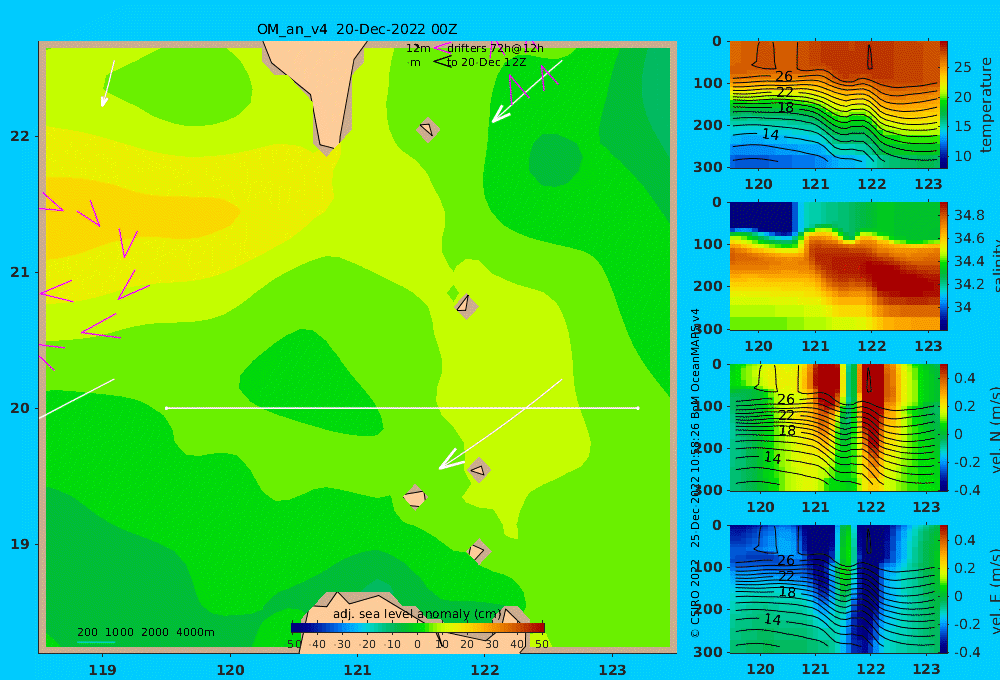
Task: Click contour label 14 in the temperature panel
Action: pyautogui.click(x=770, y=135)
